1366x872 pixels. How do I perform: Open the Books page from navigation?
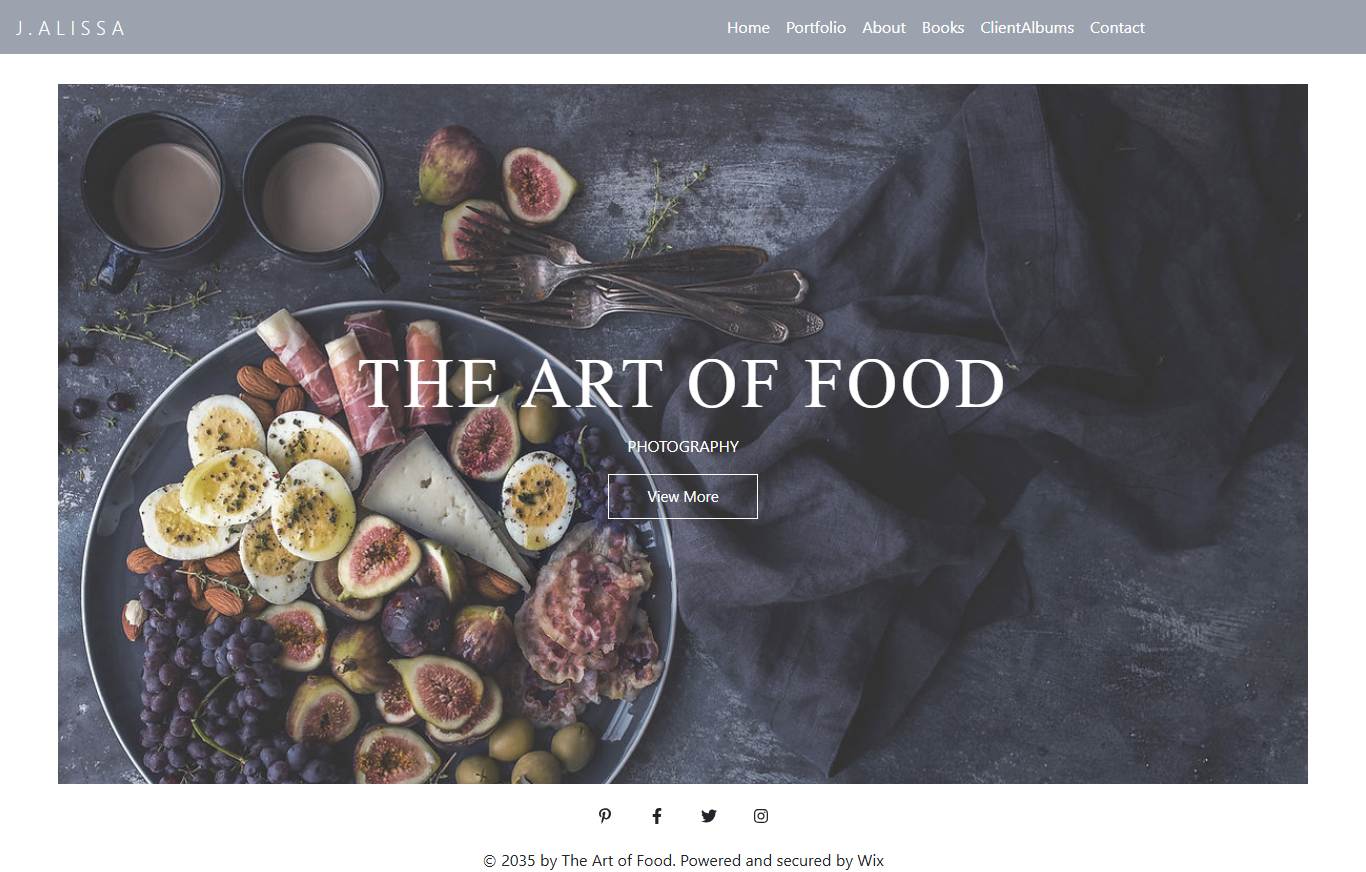[x=943, y=28]
